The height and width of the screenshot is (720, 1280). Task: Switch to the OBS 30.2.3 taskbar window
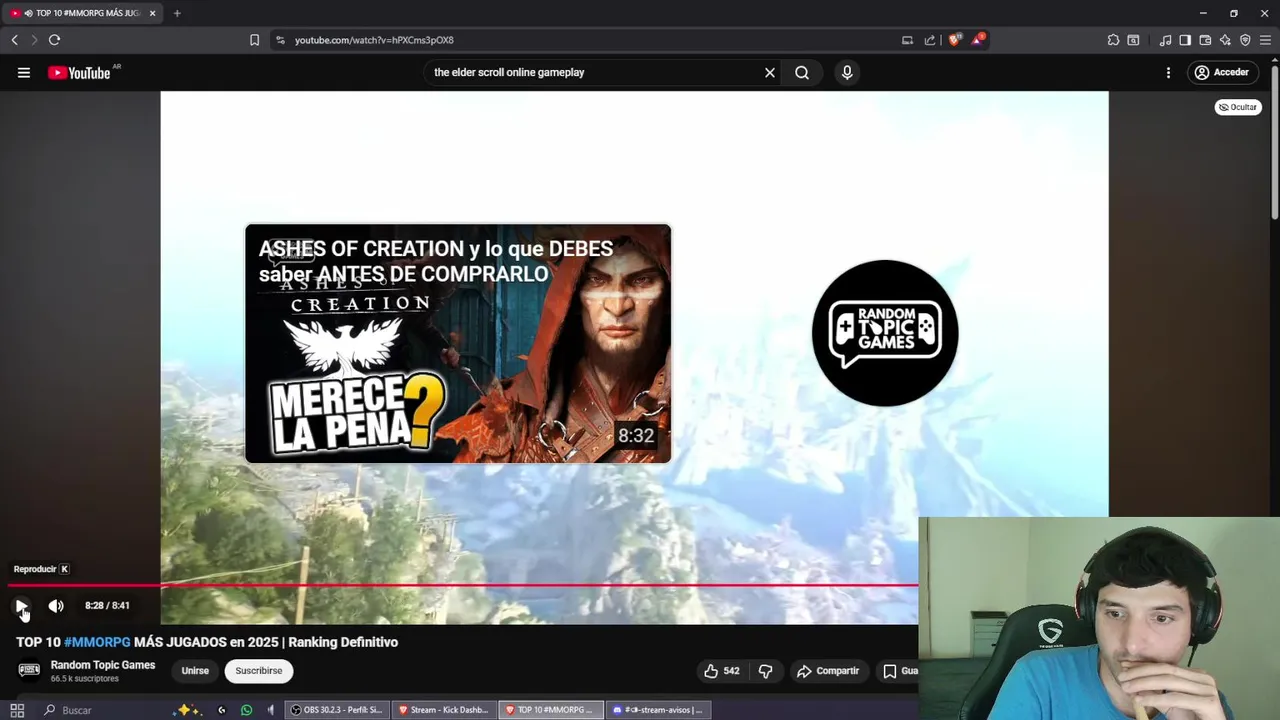tap(336, 710)
